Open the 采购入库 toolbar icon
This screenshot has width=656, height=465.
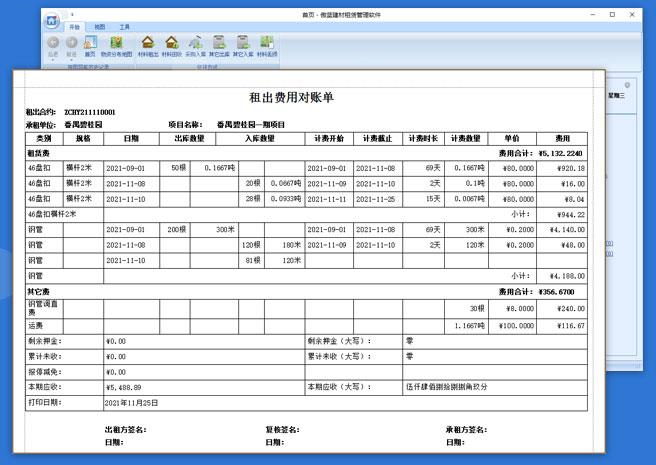(195, 43)
